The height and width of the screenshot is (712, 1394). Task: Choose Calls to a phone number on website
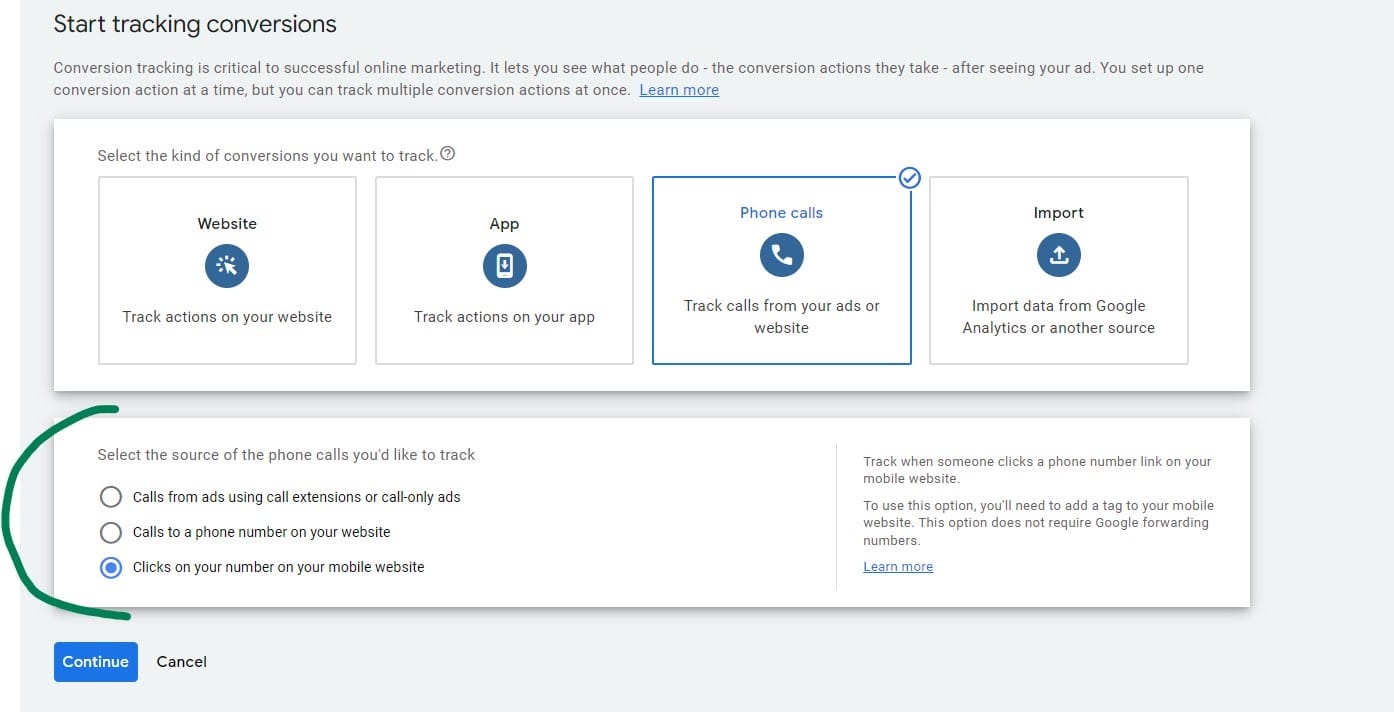coord(111,532)
